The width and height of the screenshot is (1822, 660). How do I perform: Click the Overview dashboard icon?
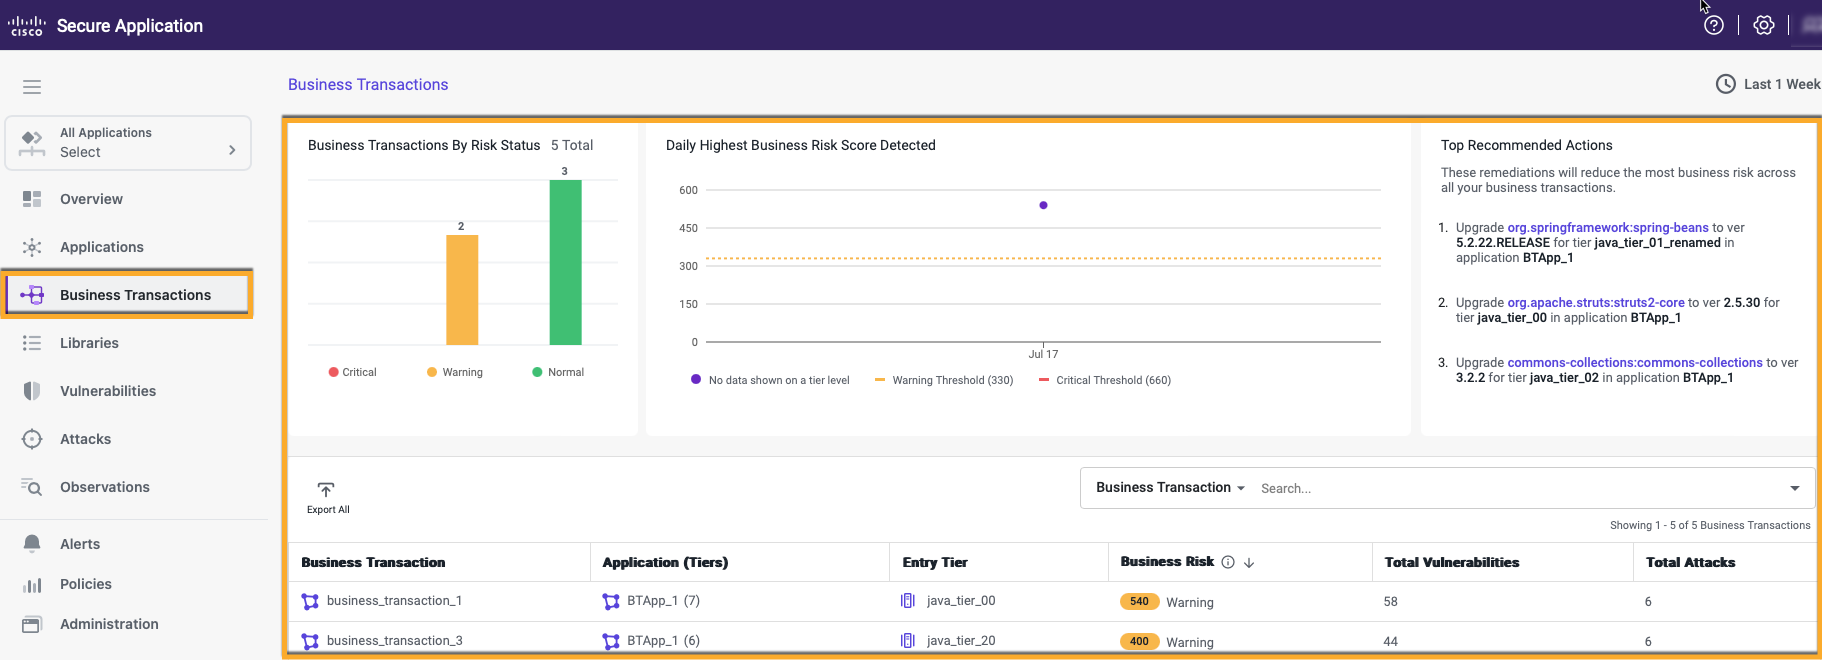pos(32,199)
